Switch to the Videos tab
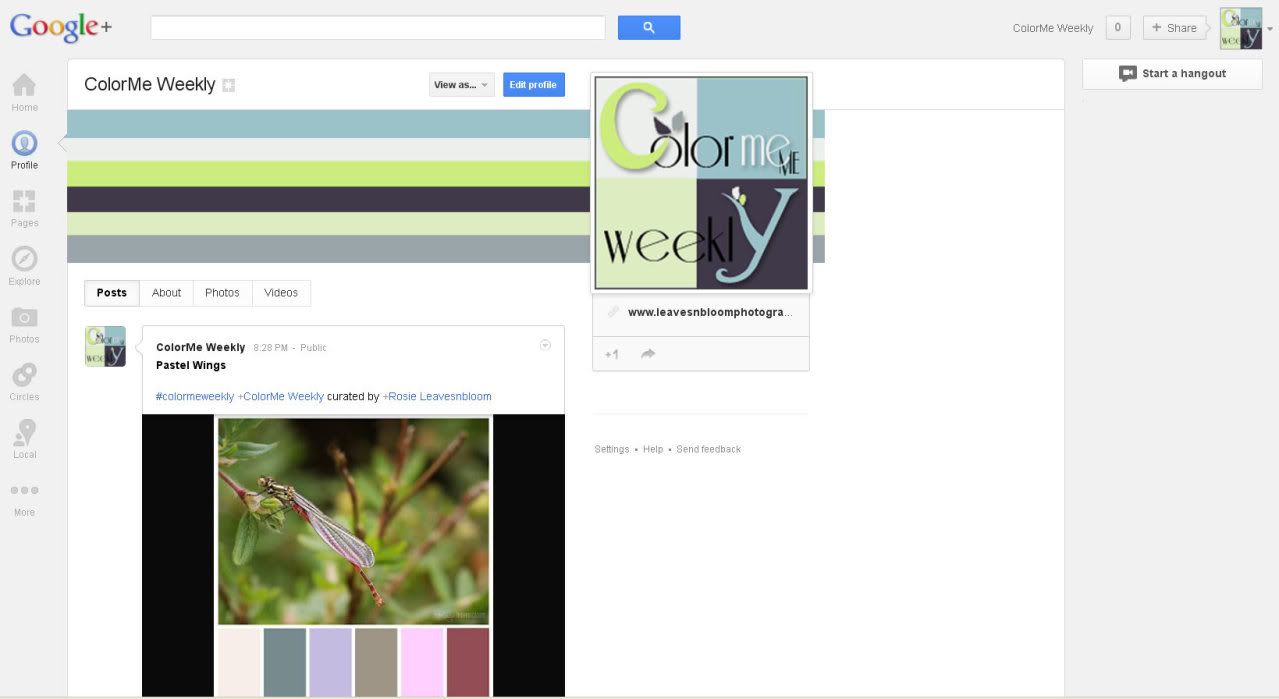The width and height of the screenshot is (1279, 699). 281,293
